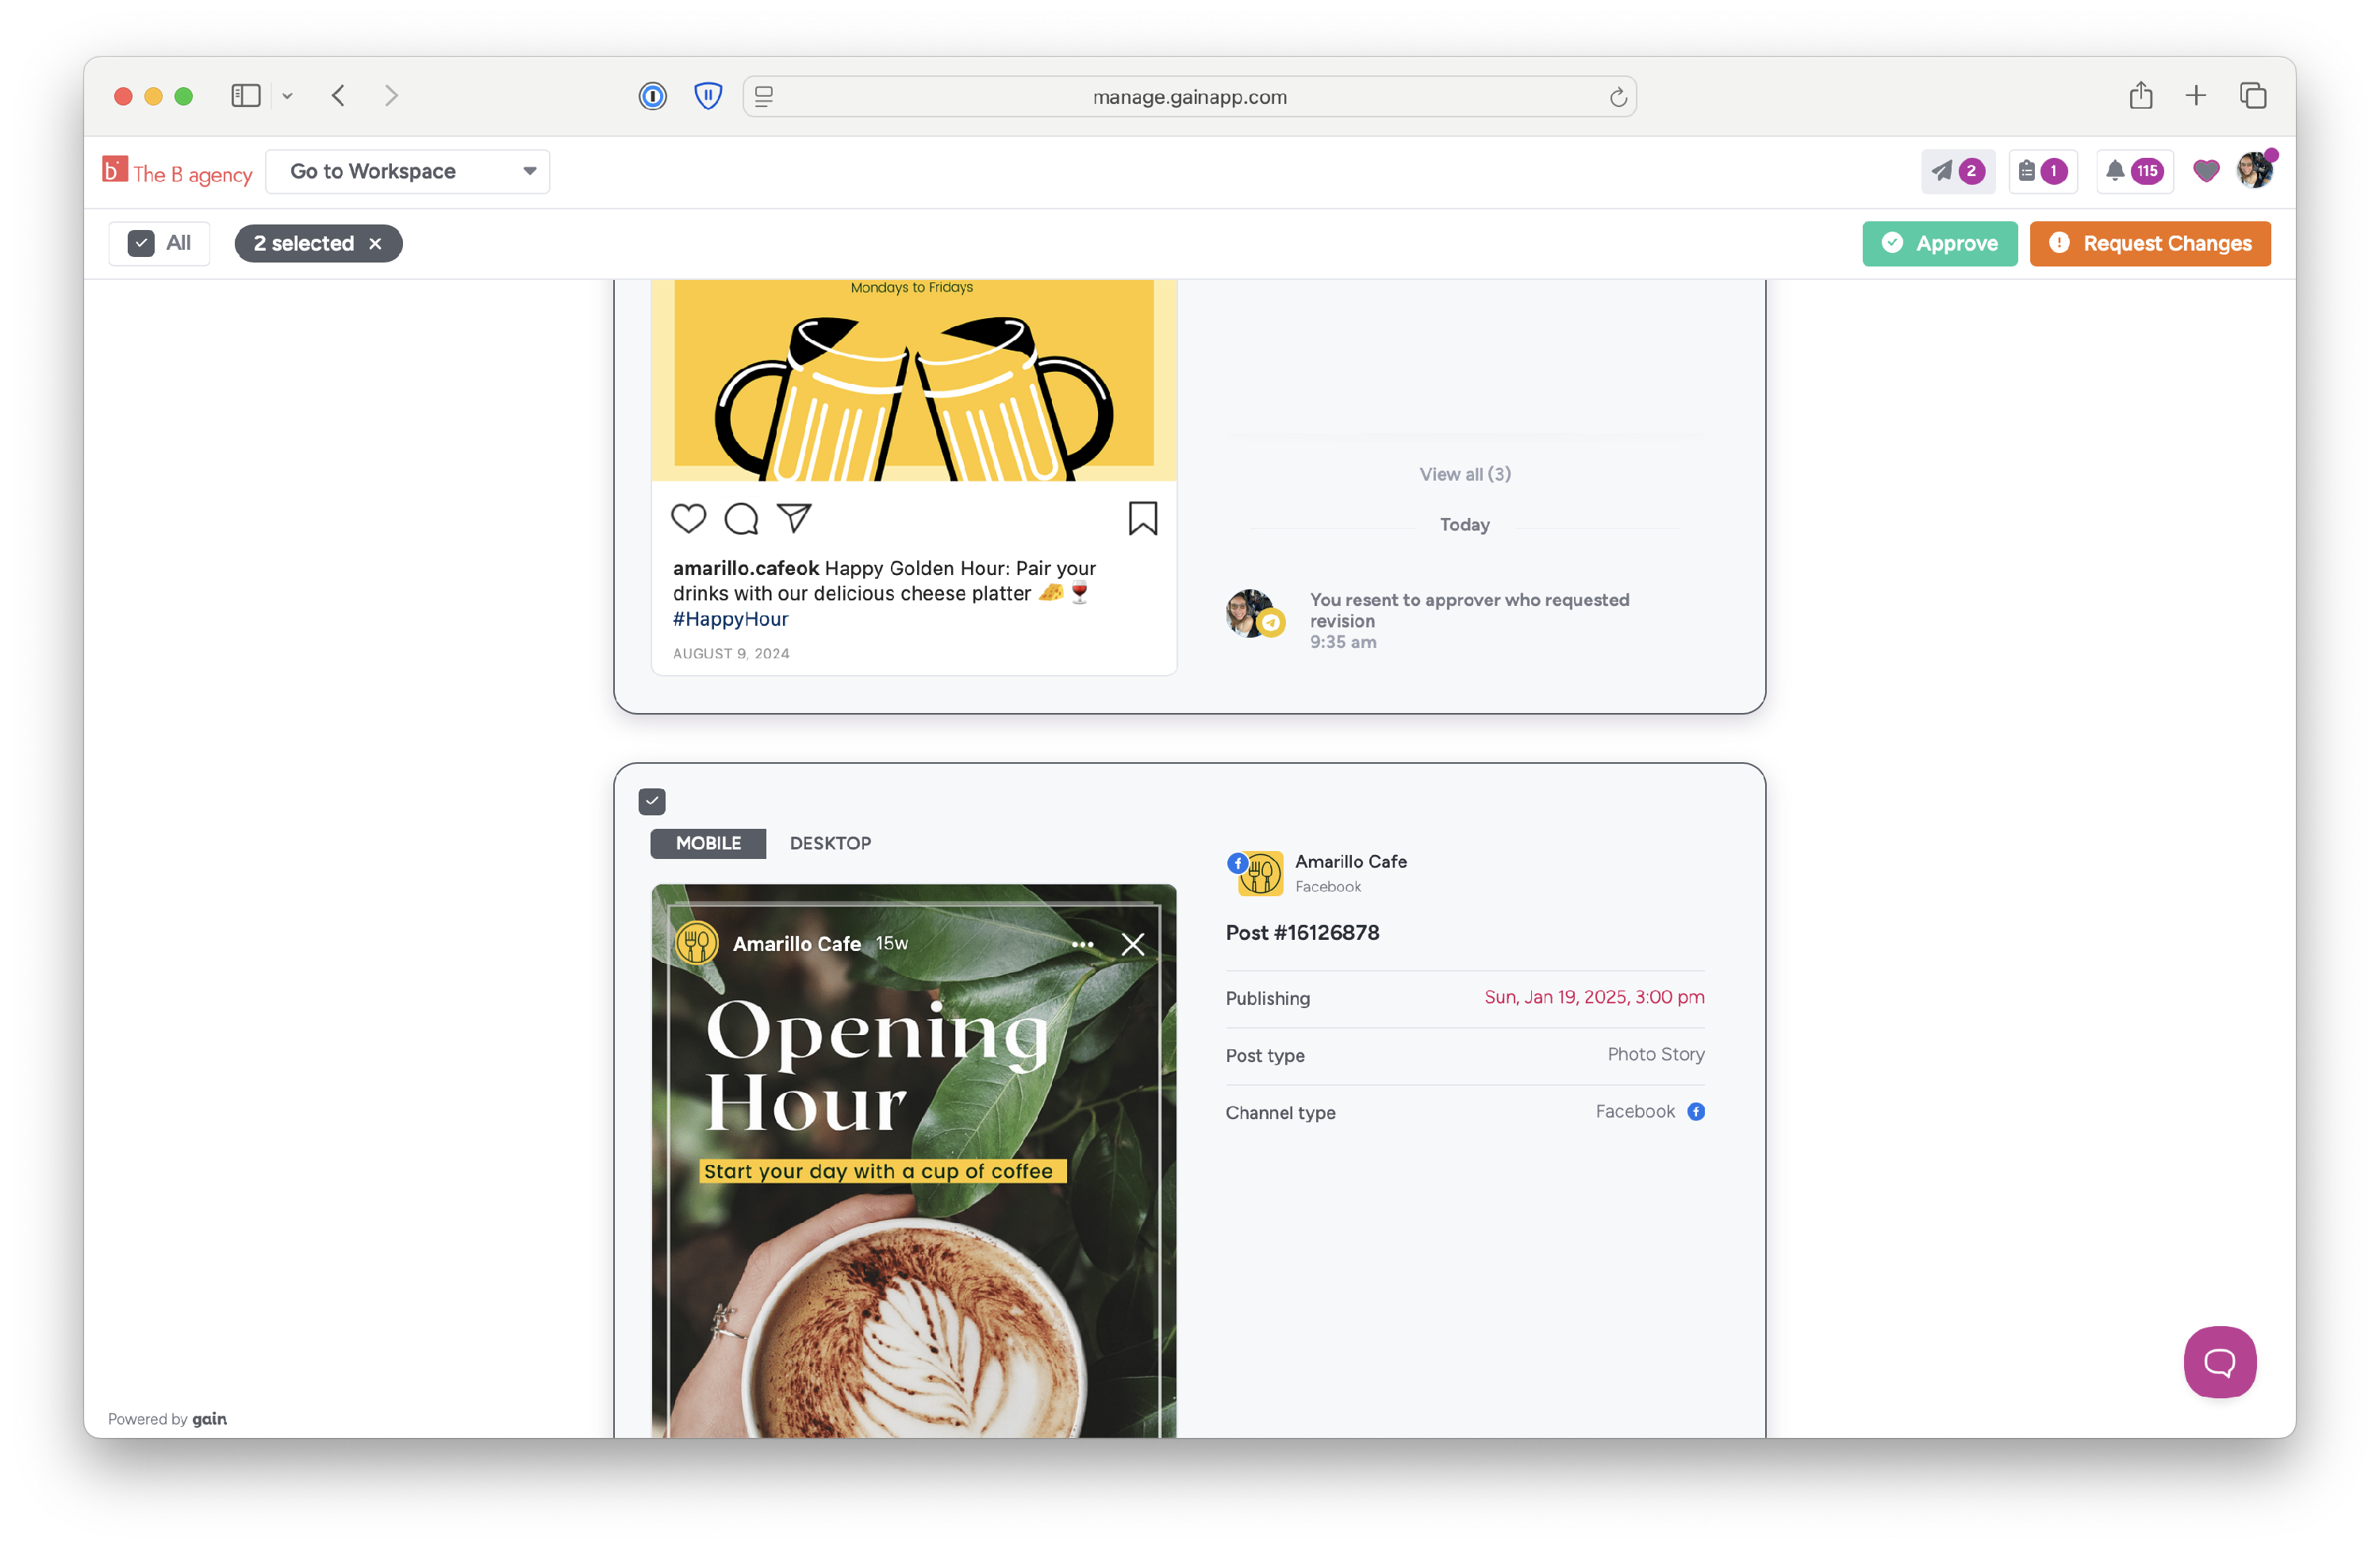The width and height of the screenshot is (2380, 1549).
Task: Uncheck the Facebook story post checkbox
Action: click(652, 801)
